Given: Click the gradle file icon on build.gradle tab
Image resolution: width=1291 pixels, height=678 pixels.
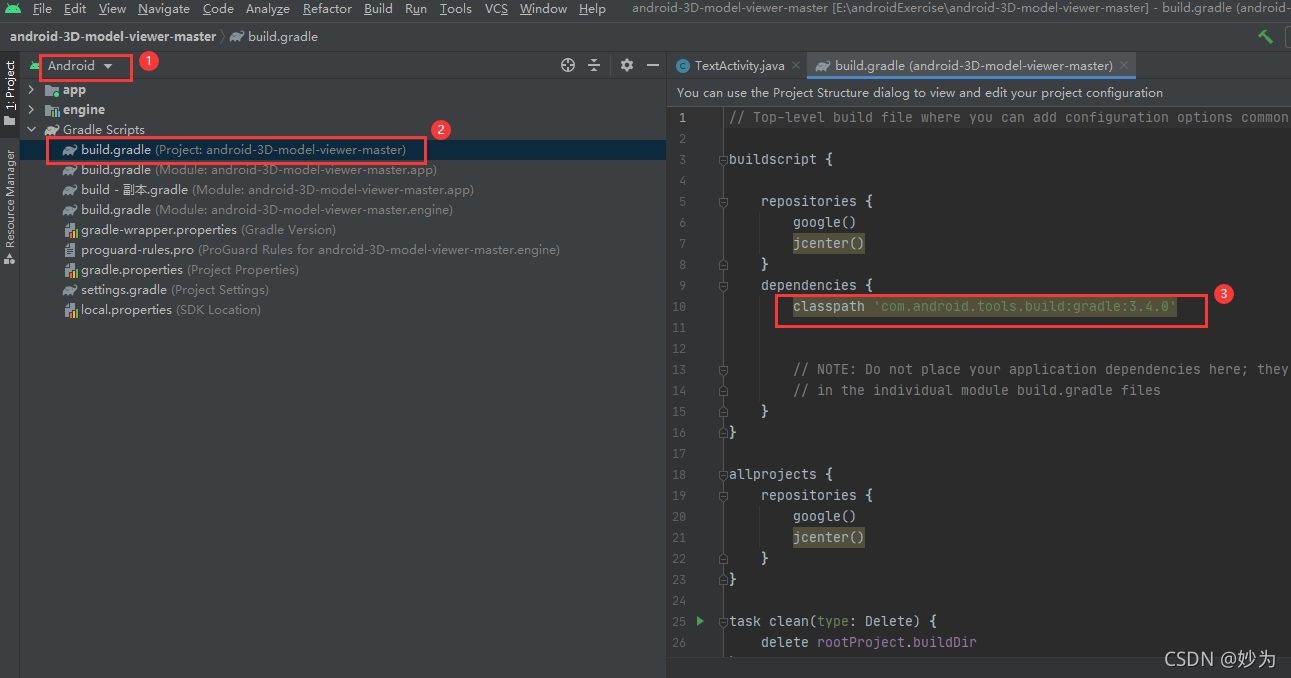Looking at the screenshot, I should point(822,66).
